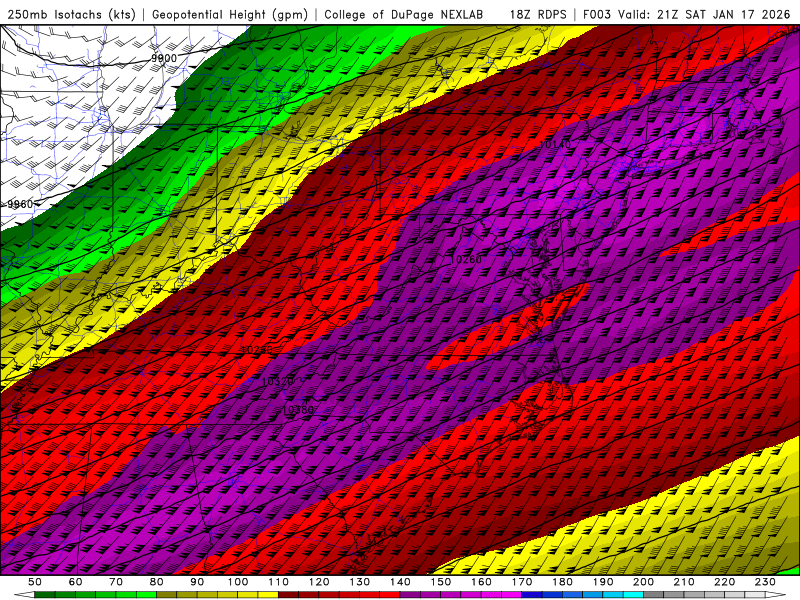
Task: Select the cyan swatch just before 200
Action: [633, 595]
